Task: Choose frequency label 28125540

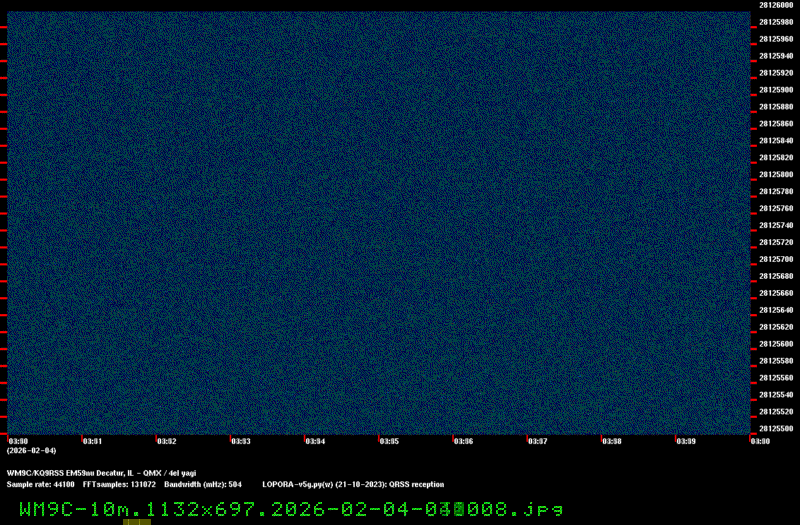Action: pos(776,395)
